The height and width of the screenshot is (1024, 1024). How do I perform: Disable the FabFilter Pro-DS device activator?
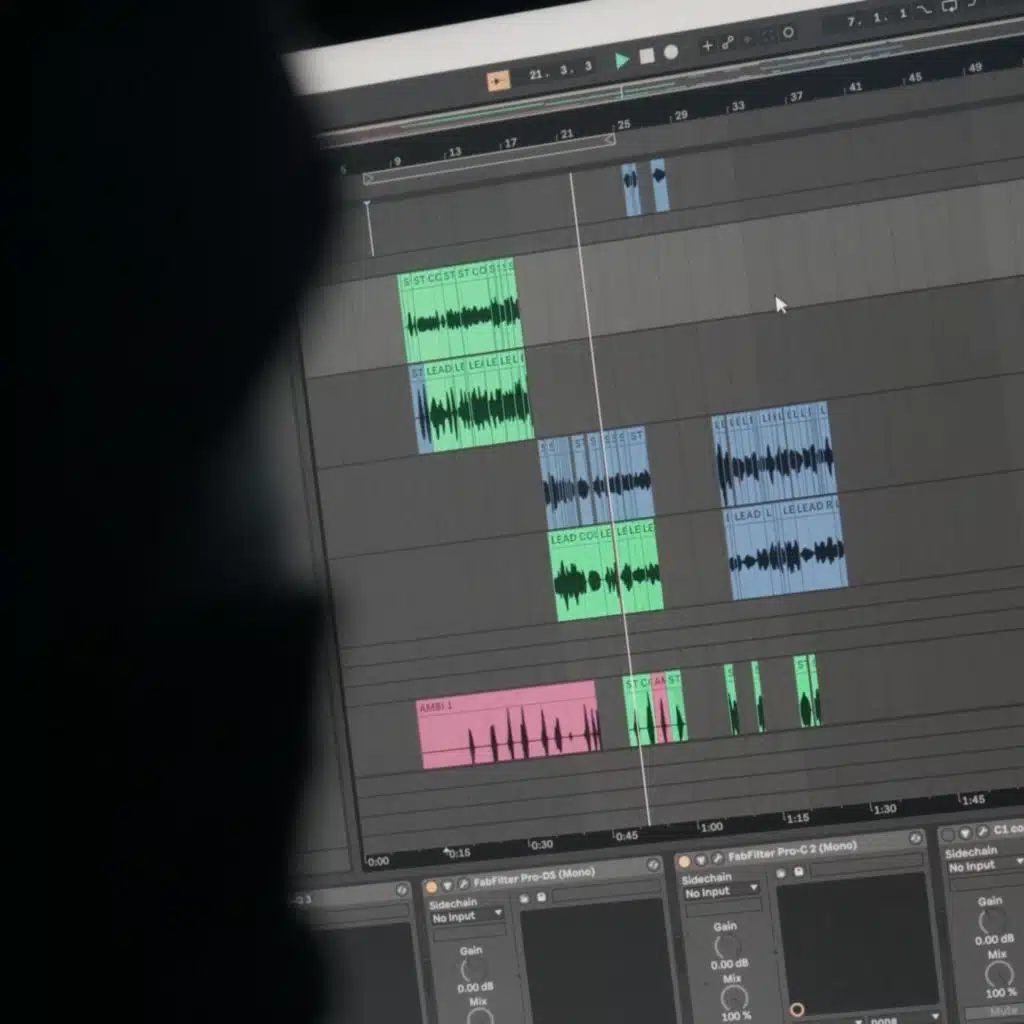(431, 886)
